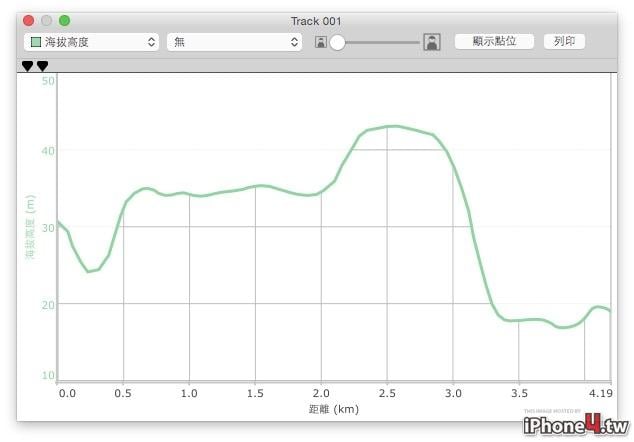Click the 2.5 distance axis label
Viewport: 634px width, 442px height.
(x=387, y=393)
